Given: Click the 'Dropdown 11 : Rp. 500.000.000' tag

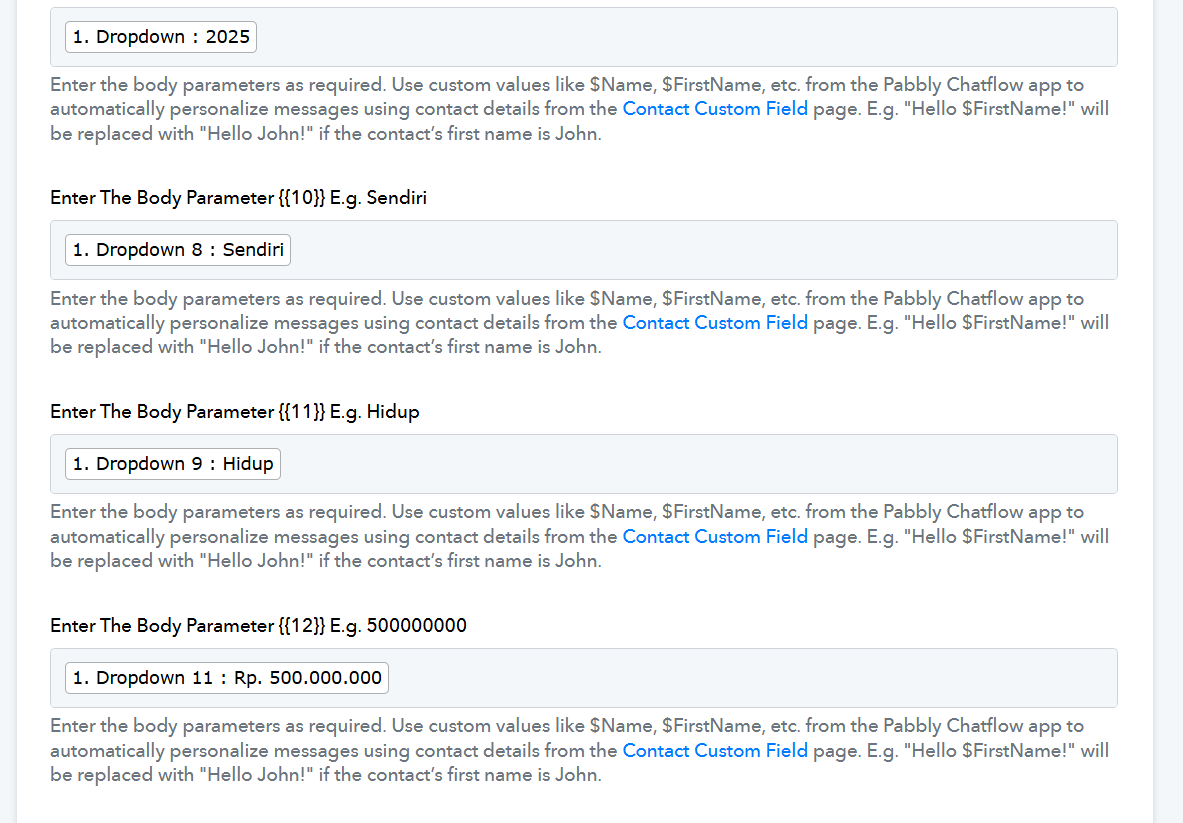Looking at the screenshot, I should tap(227, 678).
